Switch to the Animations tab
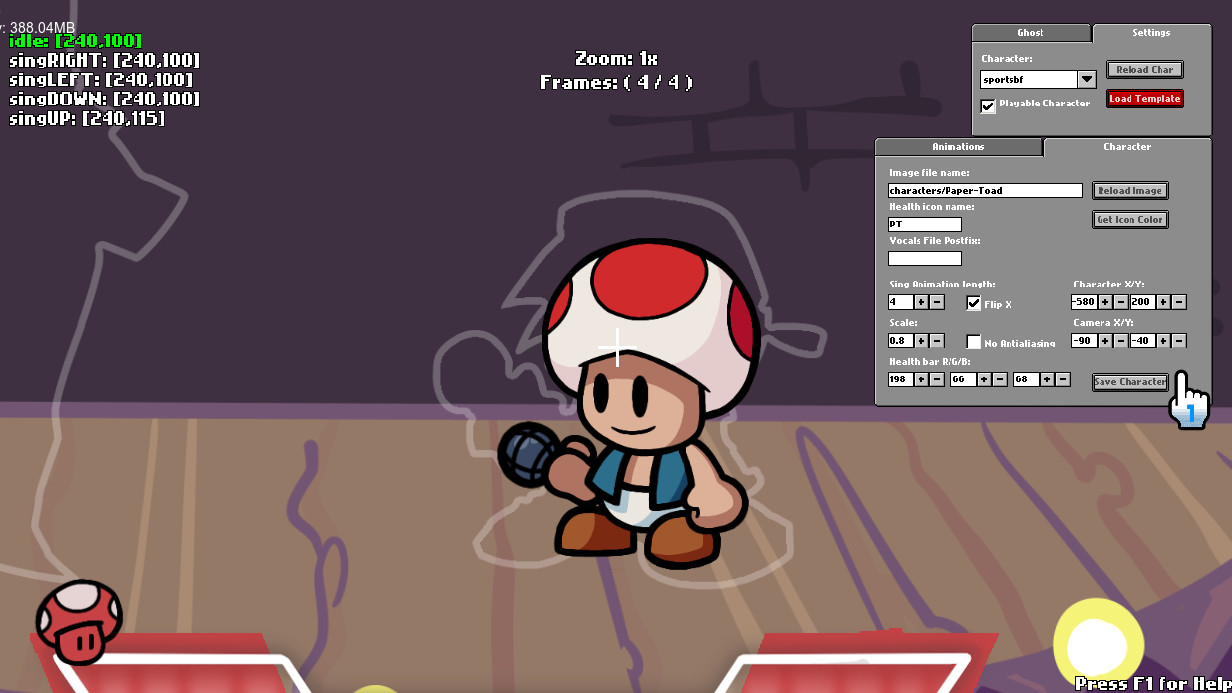 (957, 147)
